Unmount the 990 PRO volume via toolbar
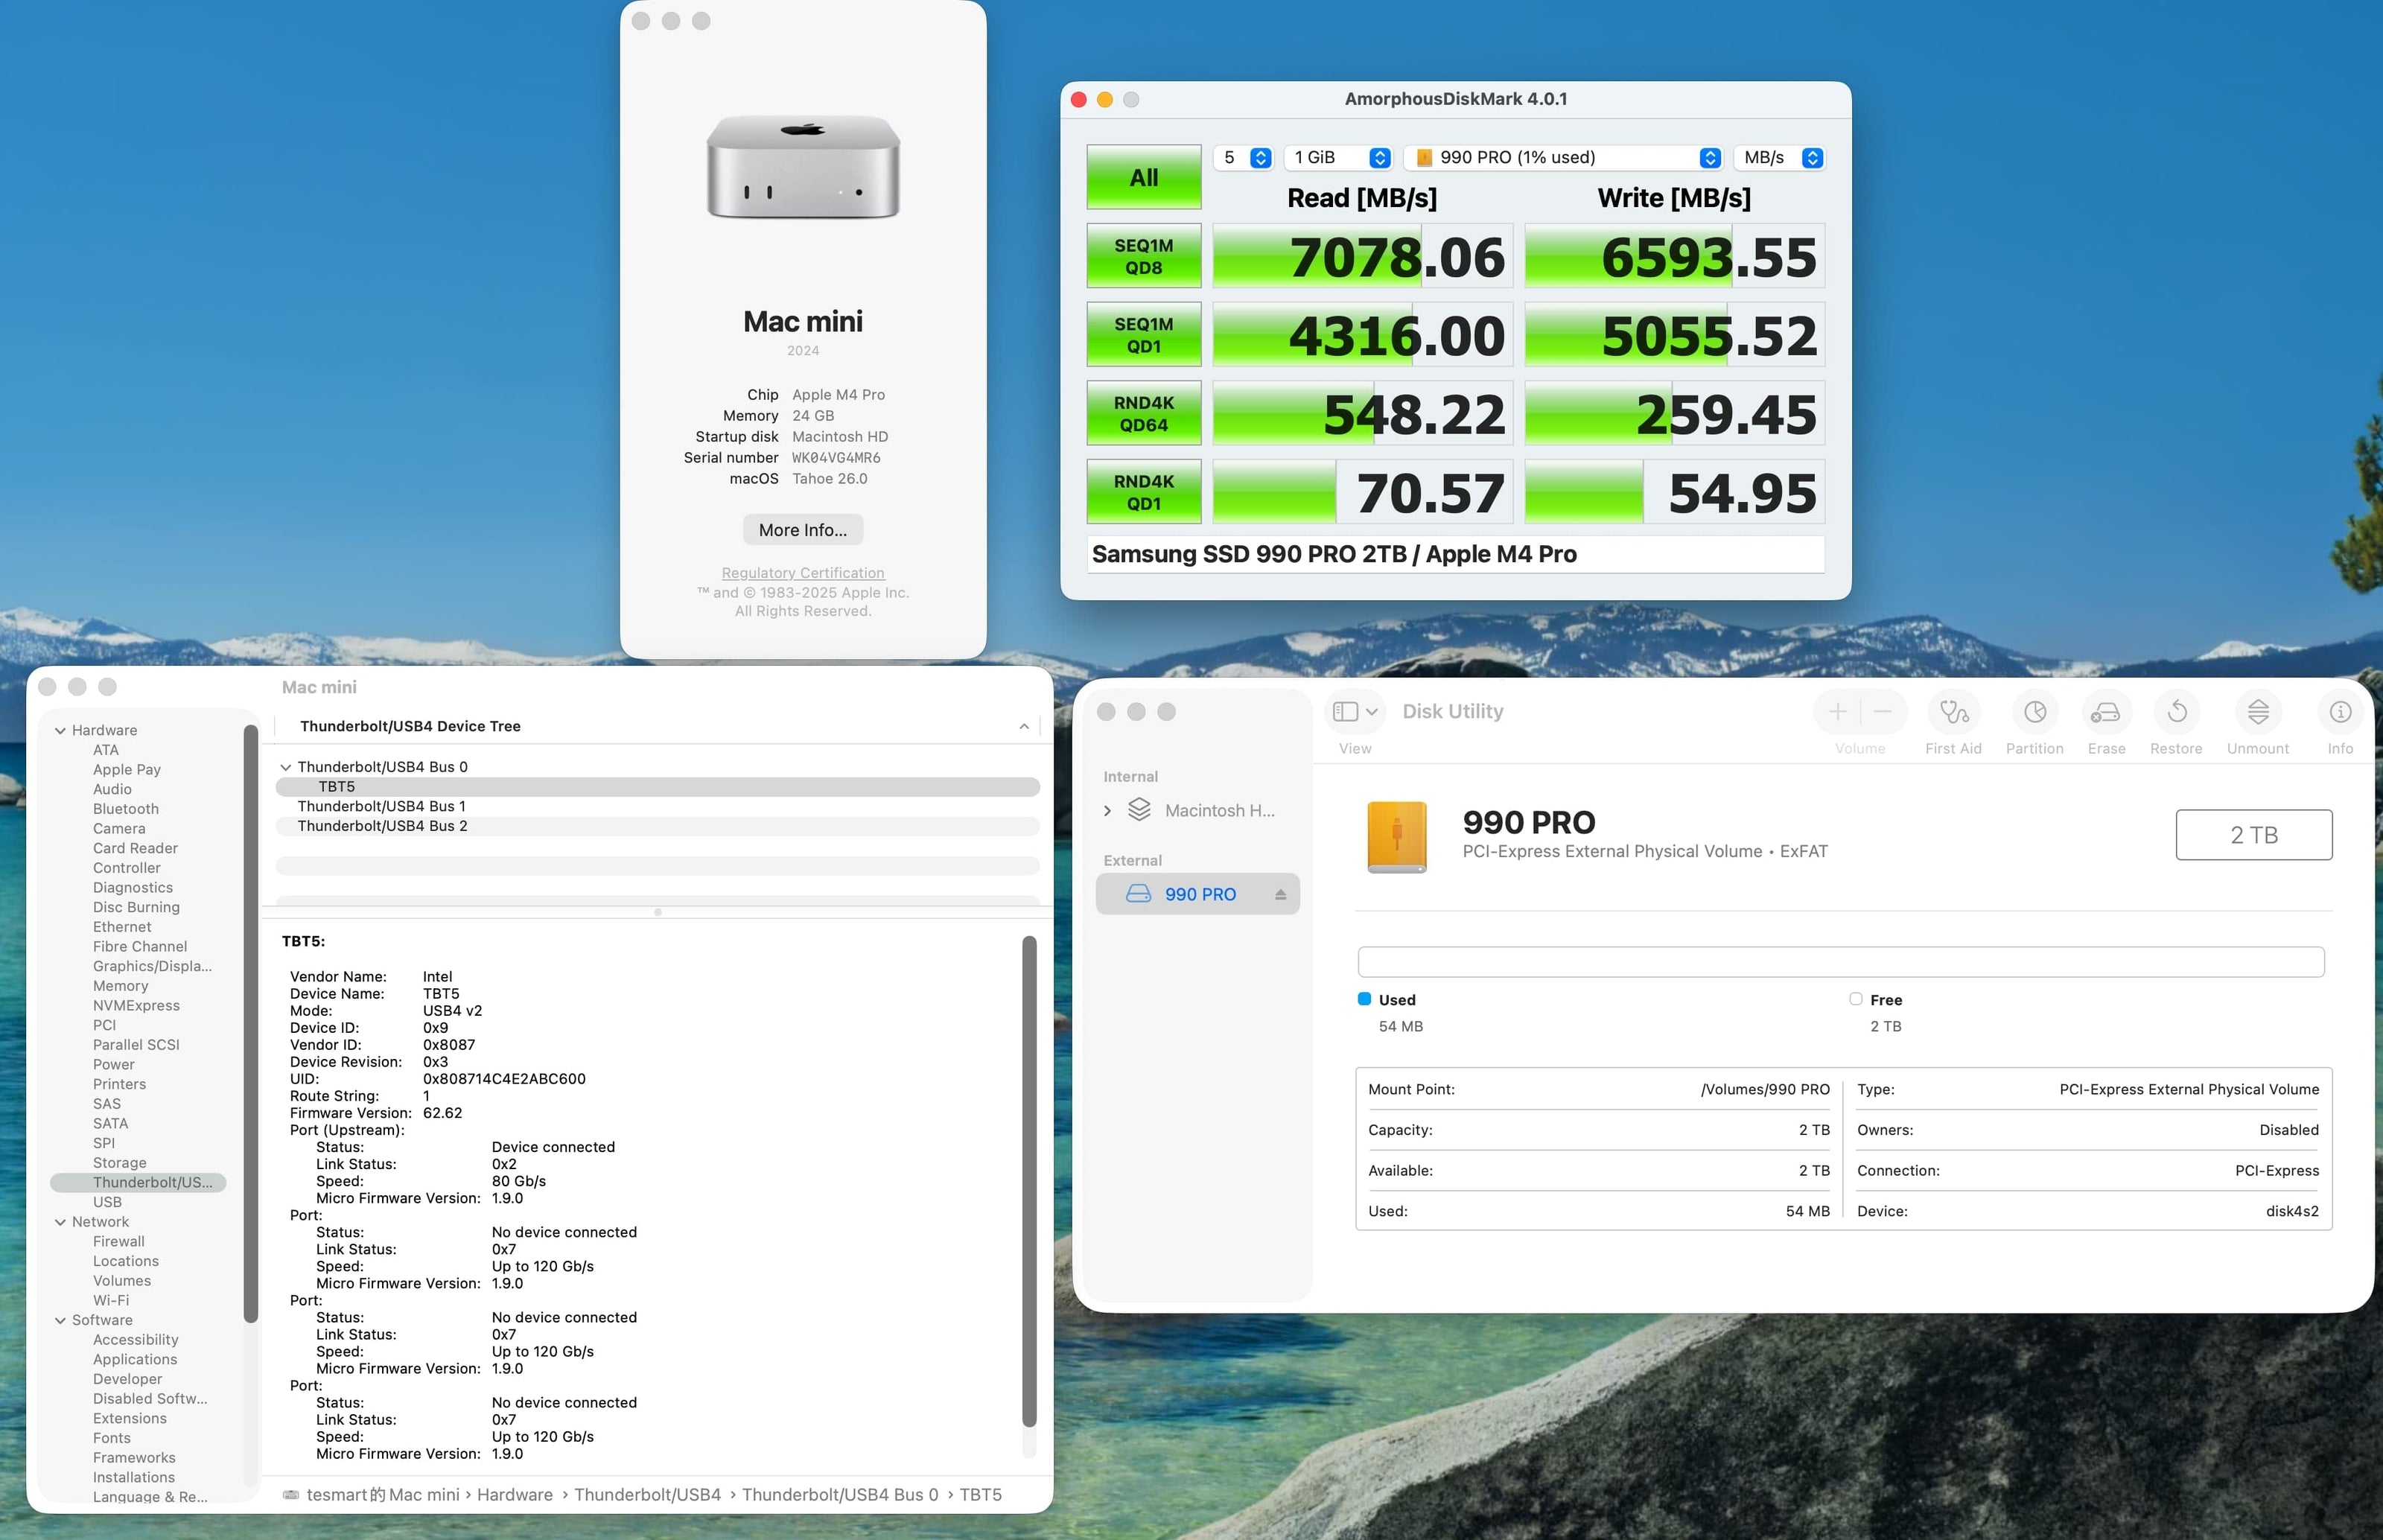 [x=2257, y=712]
